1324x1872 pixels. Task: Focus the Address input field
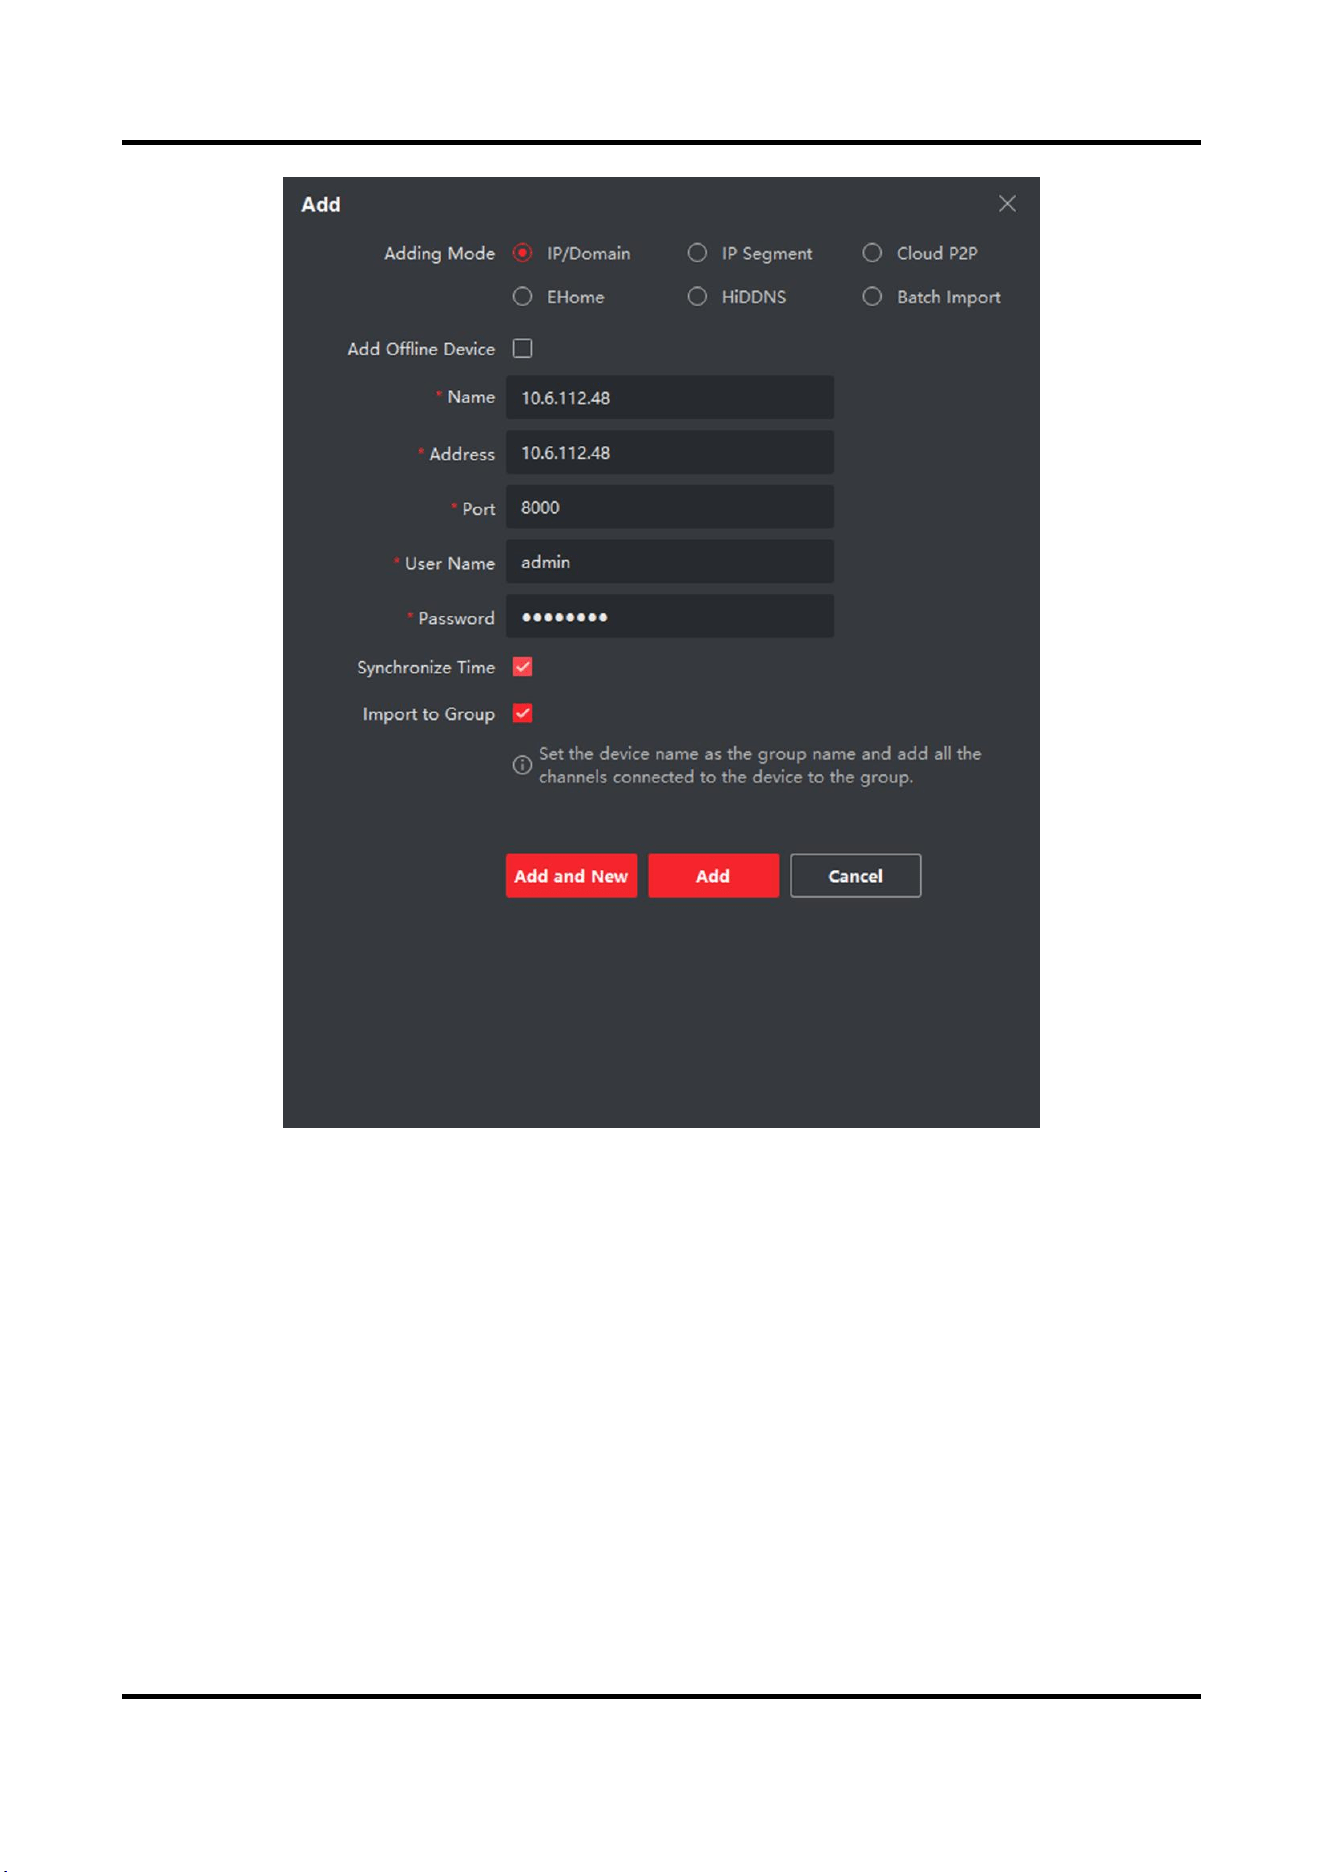pyautogui.click(x=670, y=452)
